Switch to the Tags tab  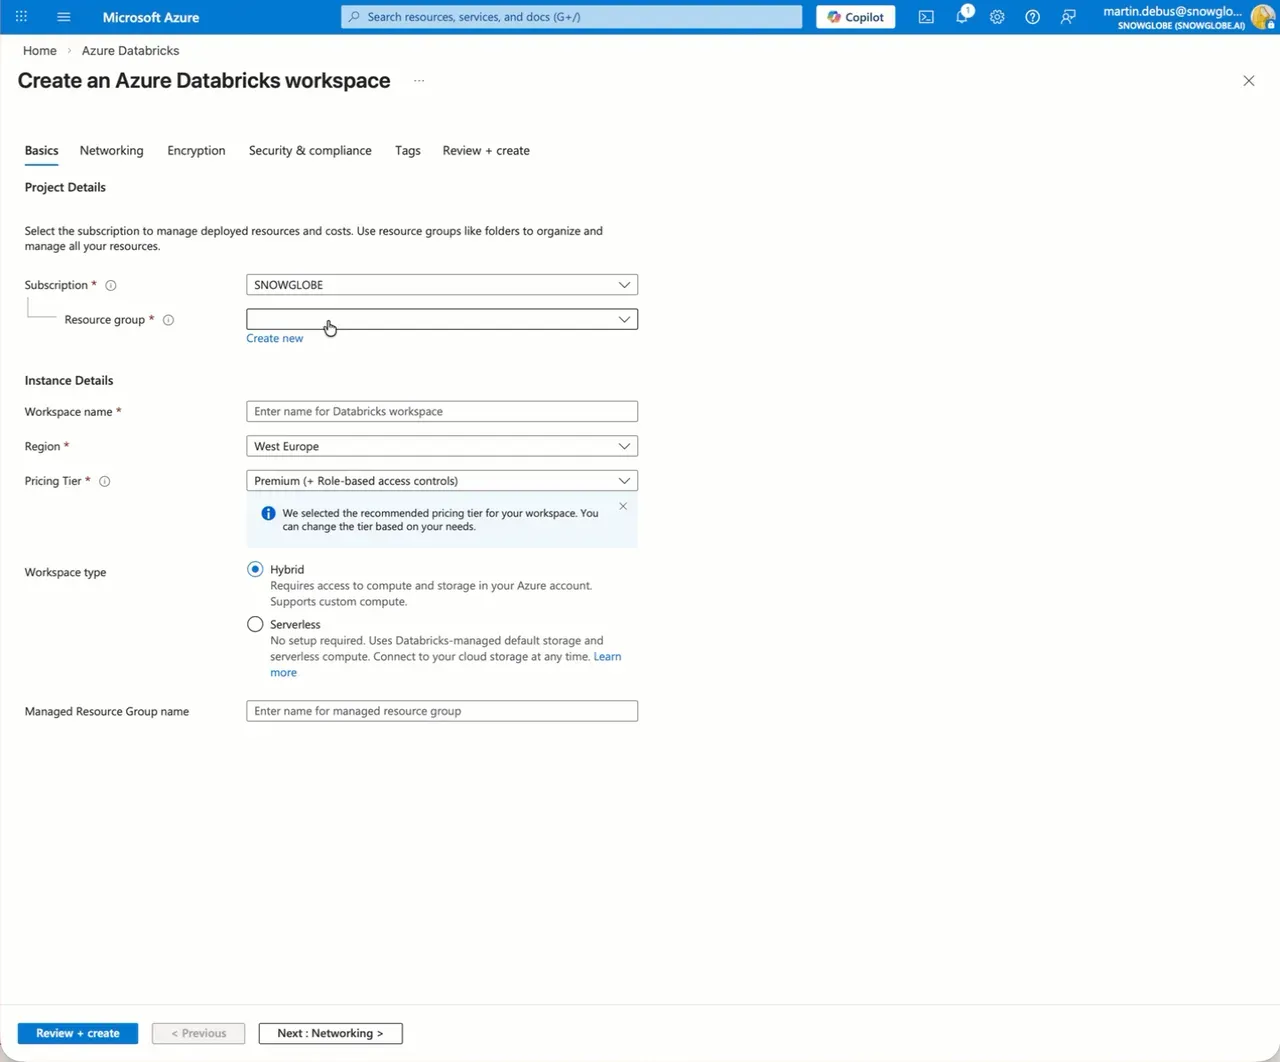click(408, 151)
